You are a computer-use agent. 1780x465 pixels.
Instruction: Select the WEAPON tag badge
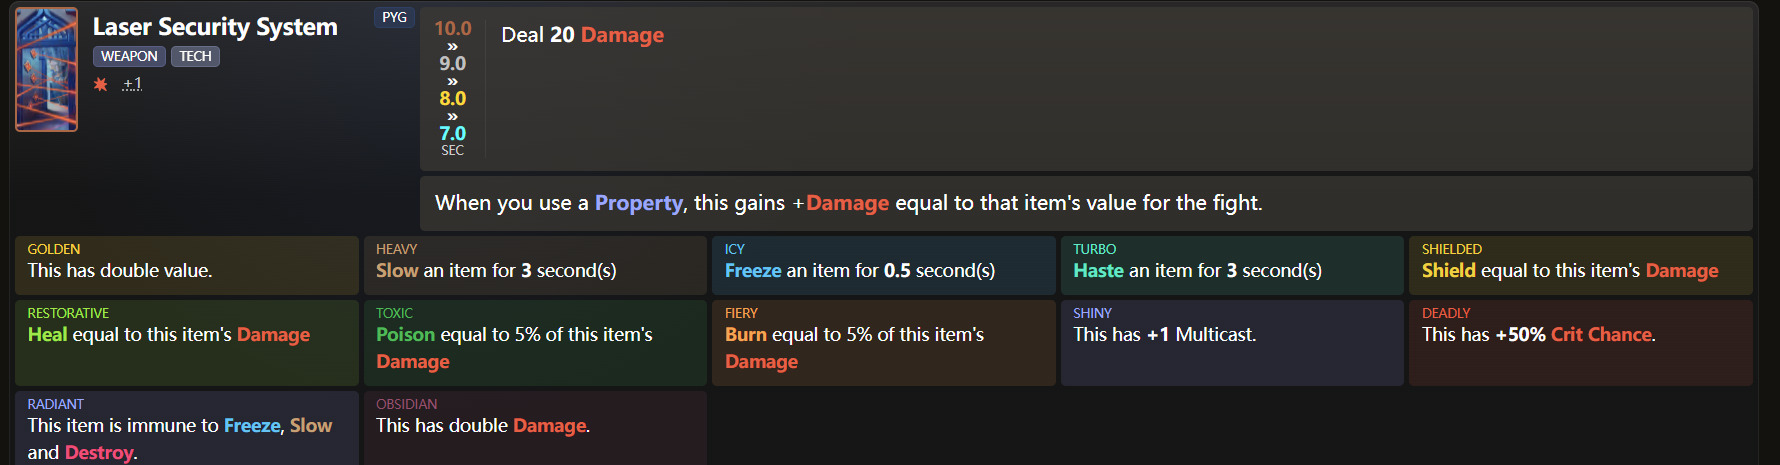129,56
